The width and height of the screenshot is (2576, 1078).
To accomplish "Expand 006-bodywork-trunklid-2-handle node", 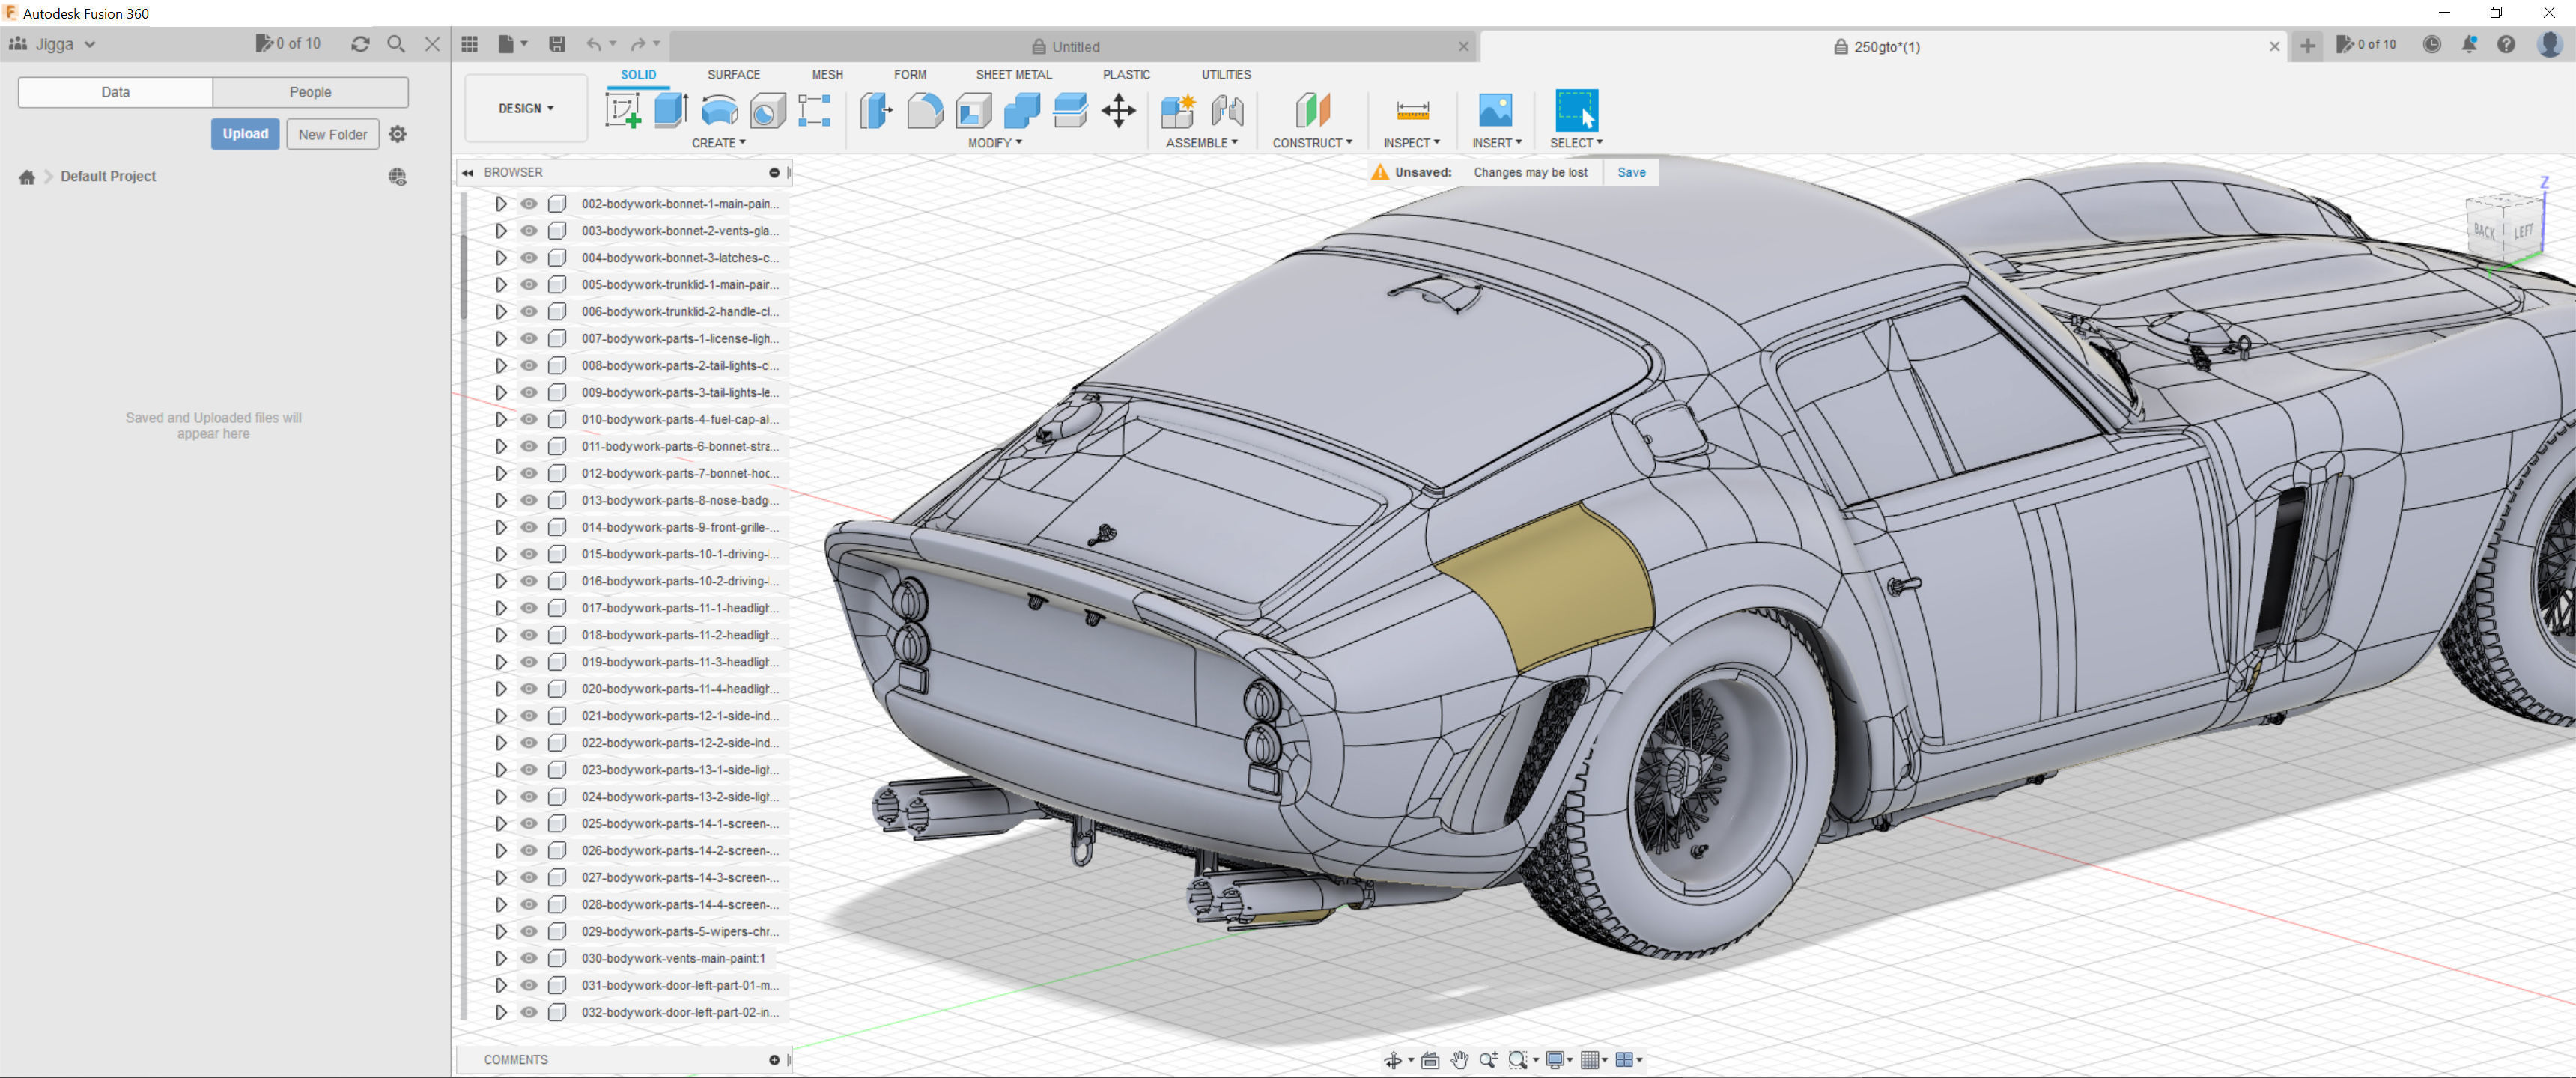I will (501, 312).
